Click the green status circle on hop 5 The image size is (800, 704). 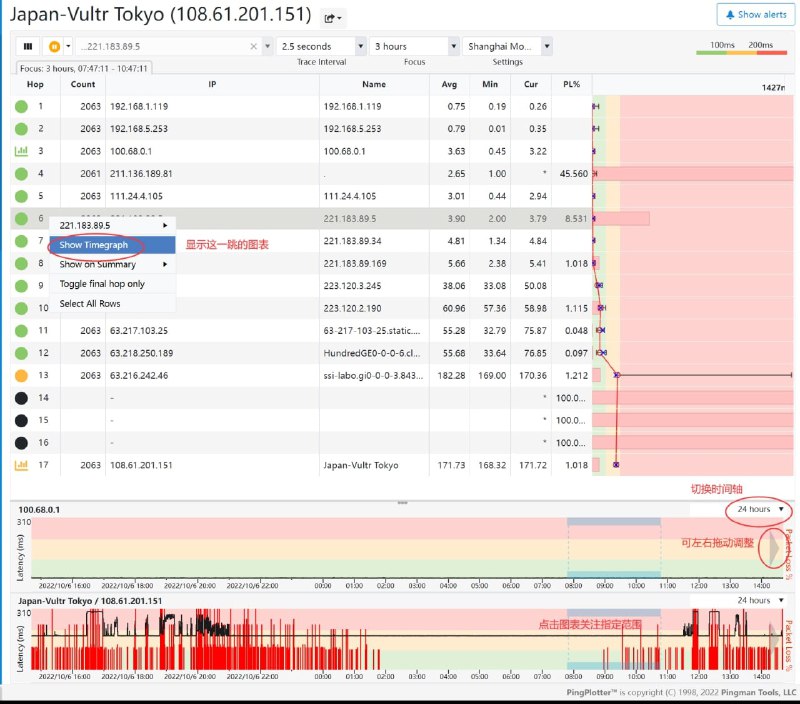[20, 195]
